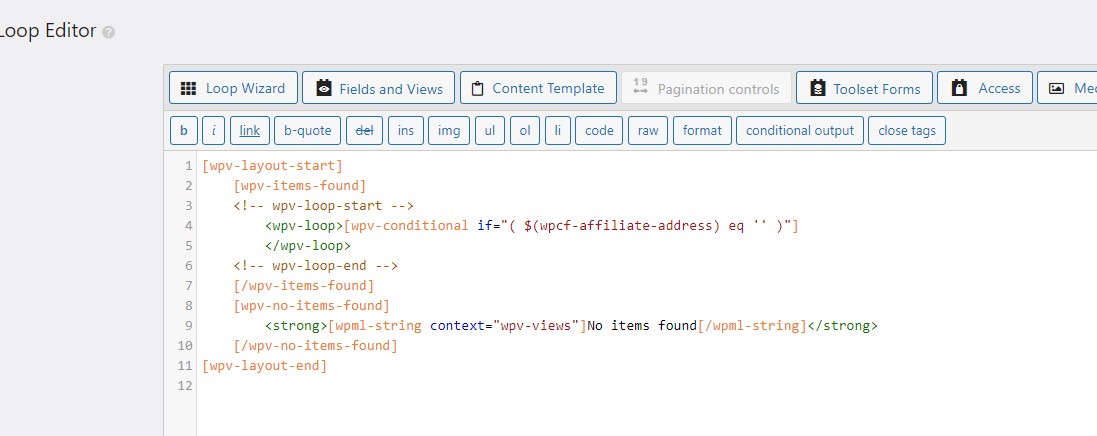1097x436 pixels.
Task: Click the [wpv-no-items-found] opening shortcode
Action: coord(311,305)
